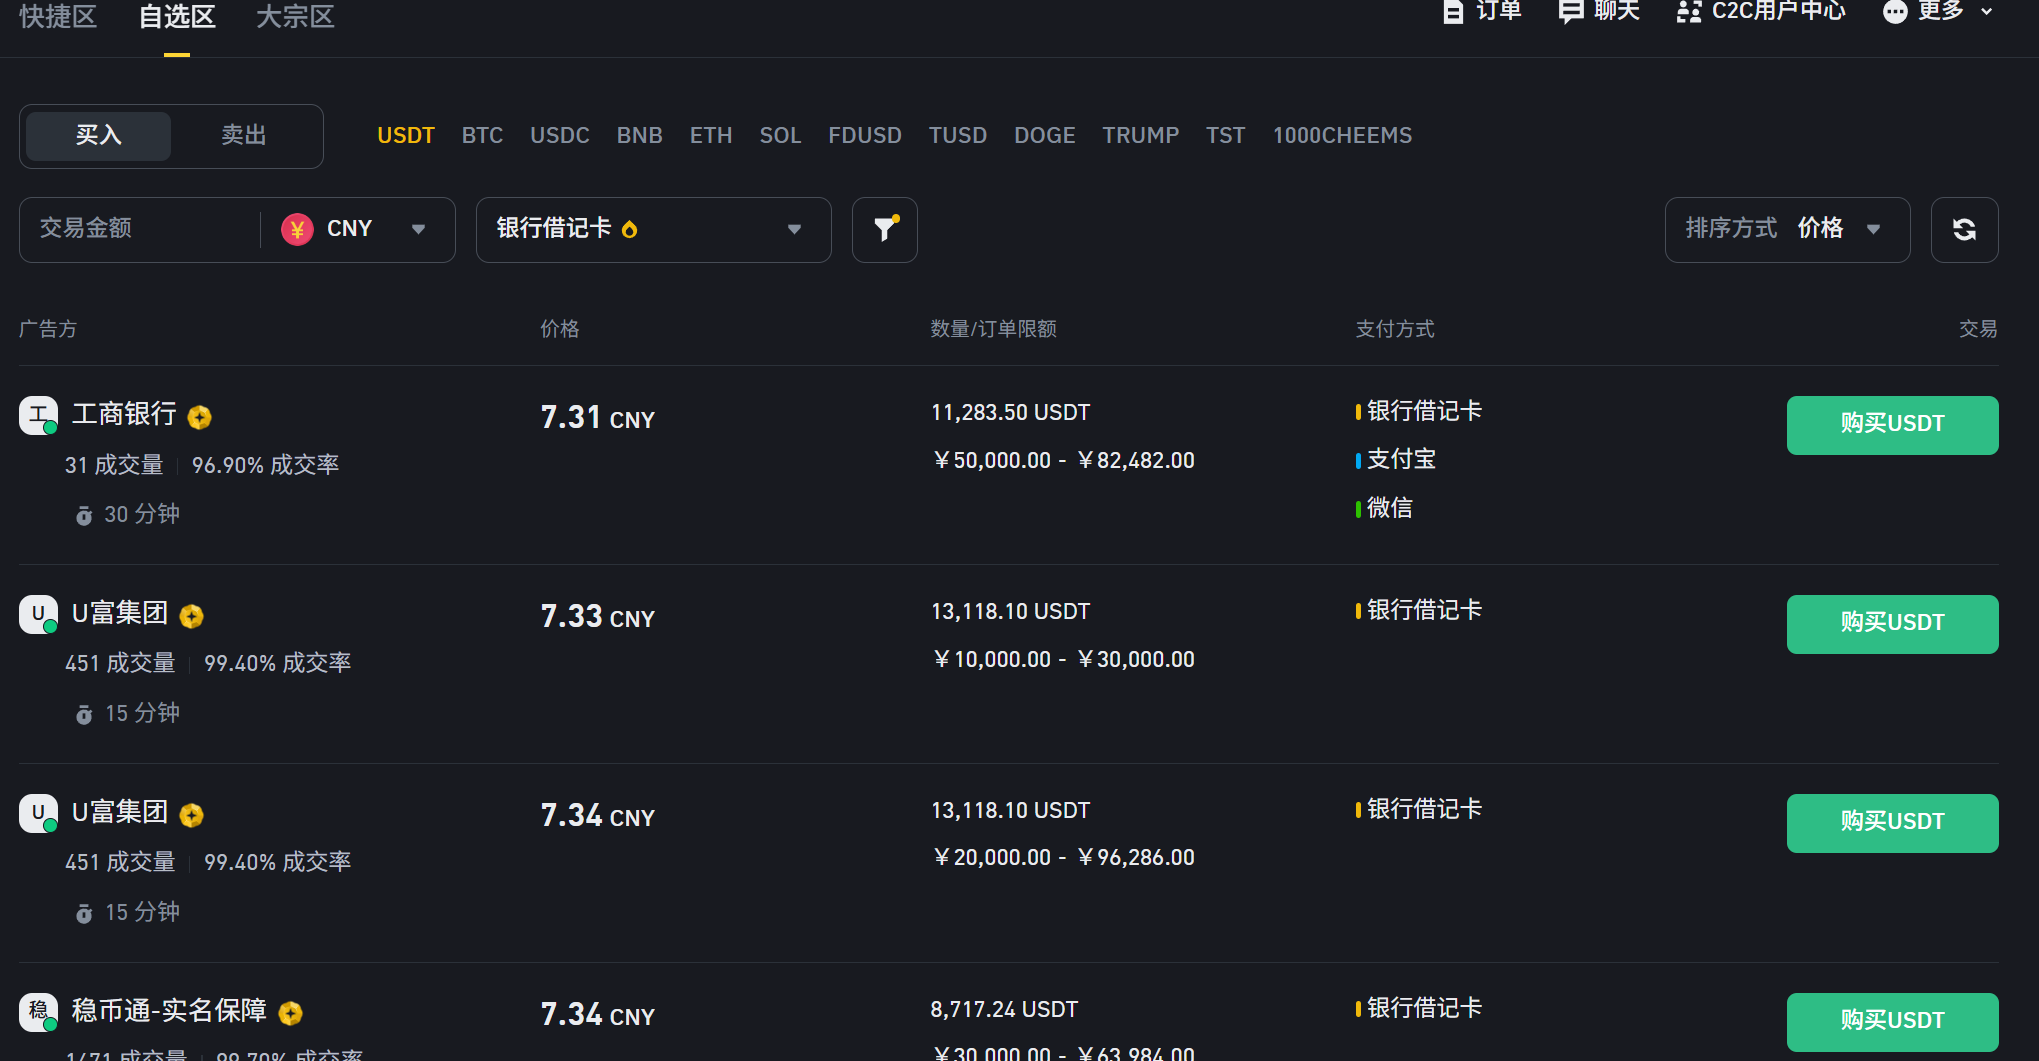Refresh the ad list with refresh icon
Image resolution: width=2039 pixels, height=1061 pixels.
click(x=1964, y=230)
